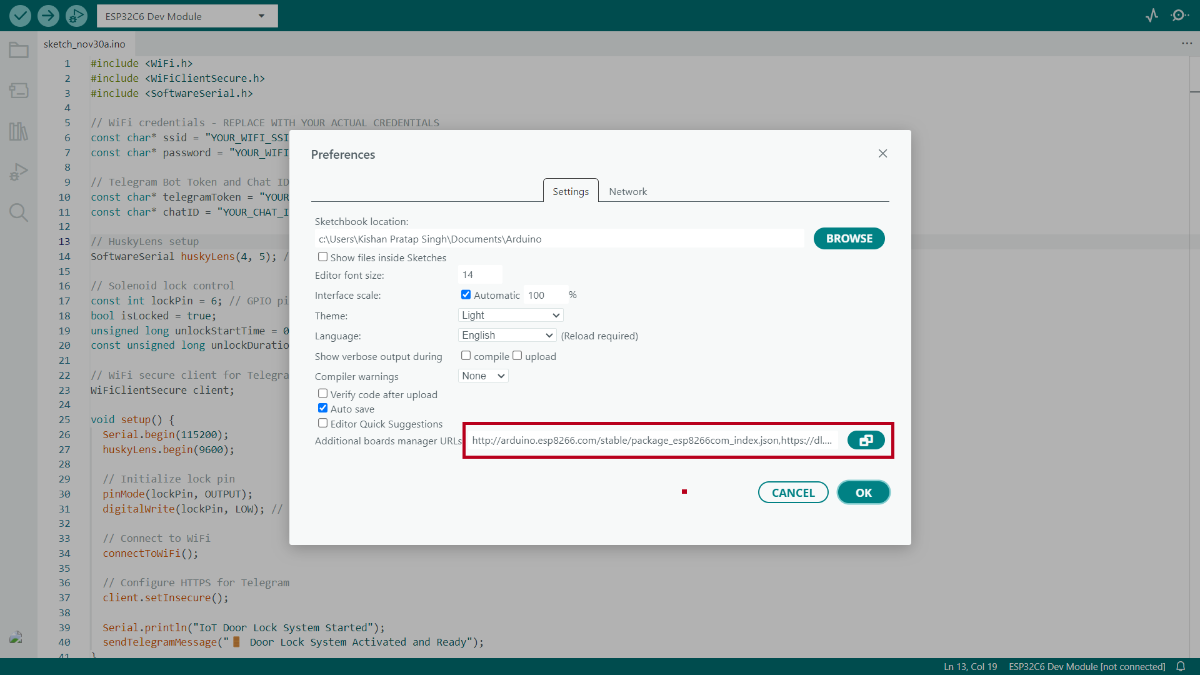Disable the Auto save checkbox
The height and width of the screenshot is (675, 1200).
coord(323,409)
